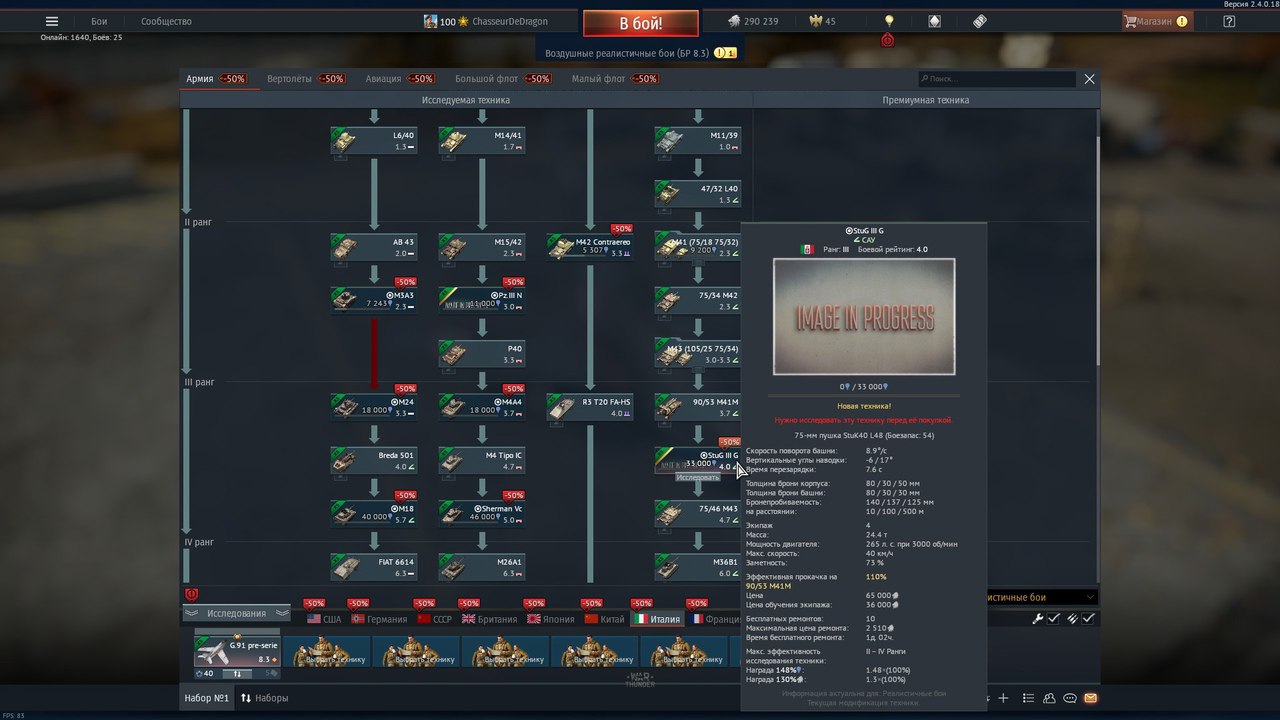
Task: Select the M14/41 vehicle card
Action: click(x=482, y=140)
